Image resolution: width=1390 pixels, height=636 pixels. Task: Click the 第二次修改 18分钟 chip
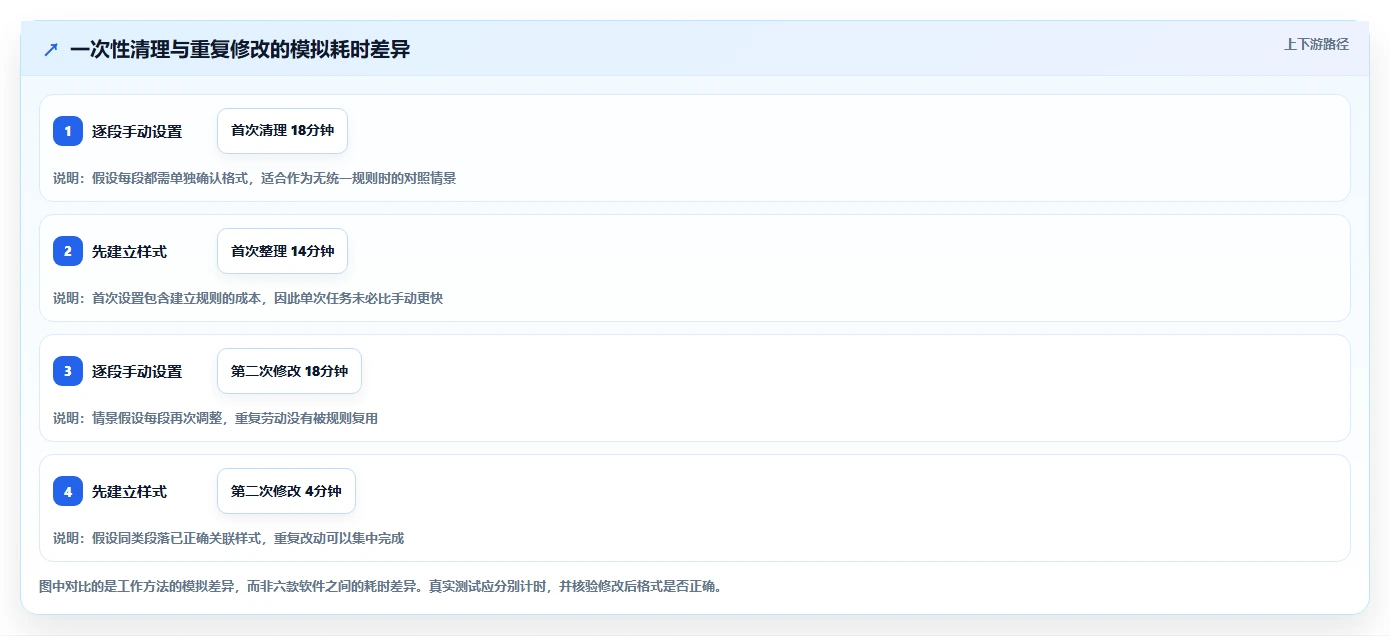[x=289, y=371]
